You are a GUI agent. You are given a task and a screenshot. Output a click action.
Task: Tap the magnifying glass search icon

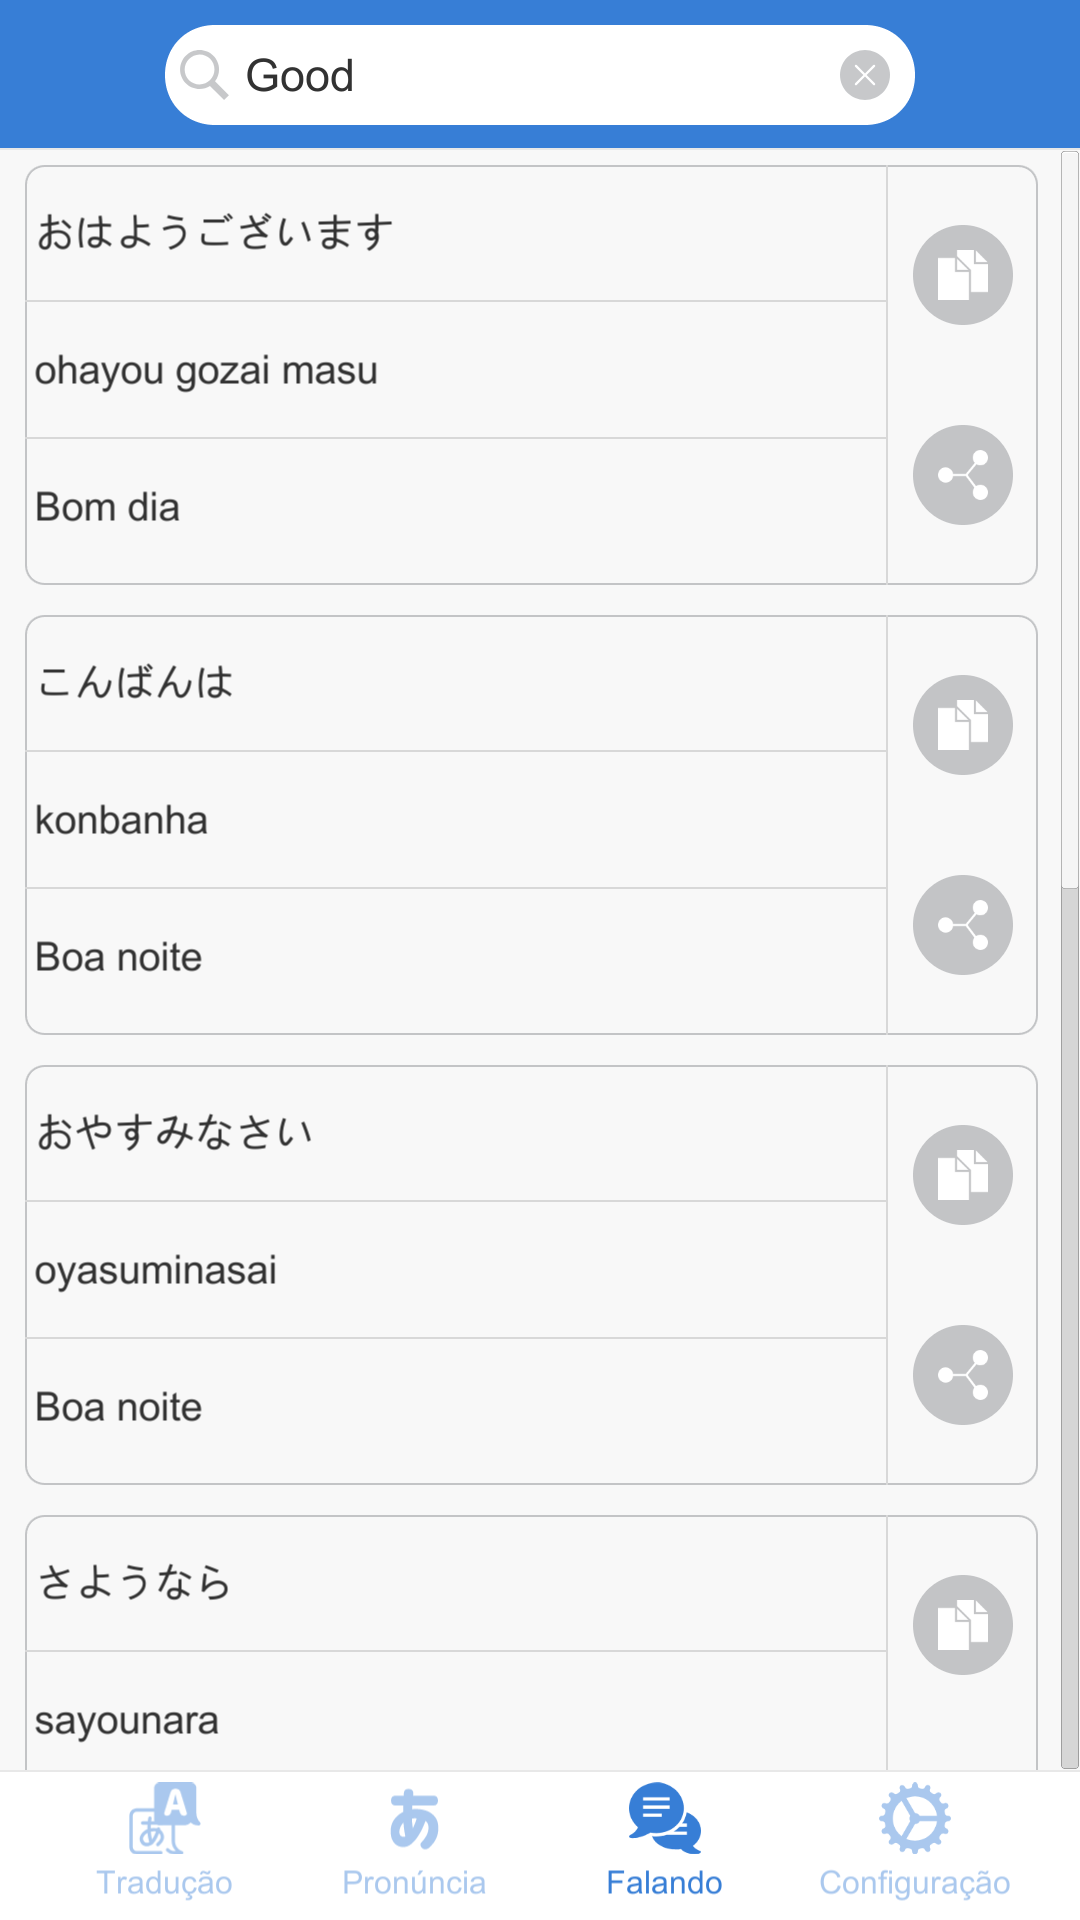[x=204, y=75]
